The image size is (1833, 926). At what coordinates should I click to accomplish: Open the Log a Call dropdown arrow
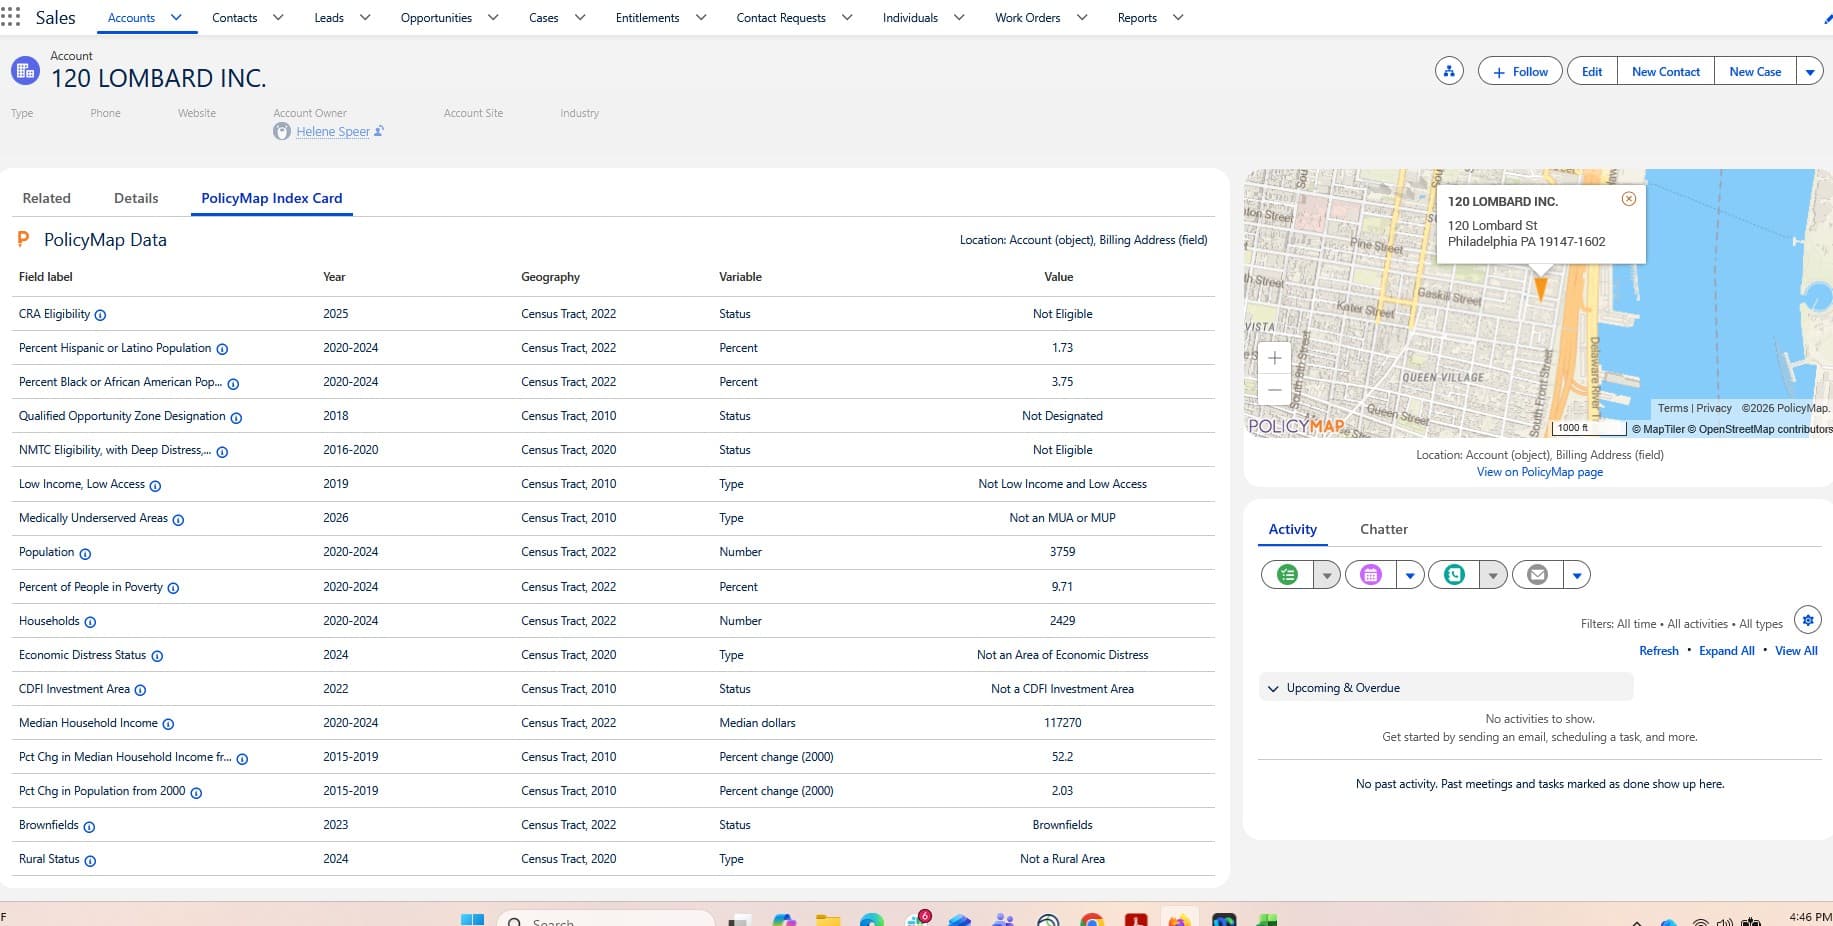pyautogui.click(x=1493, y=575)
